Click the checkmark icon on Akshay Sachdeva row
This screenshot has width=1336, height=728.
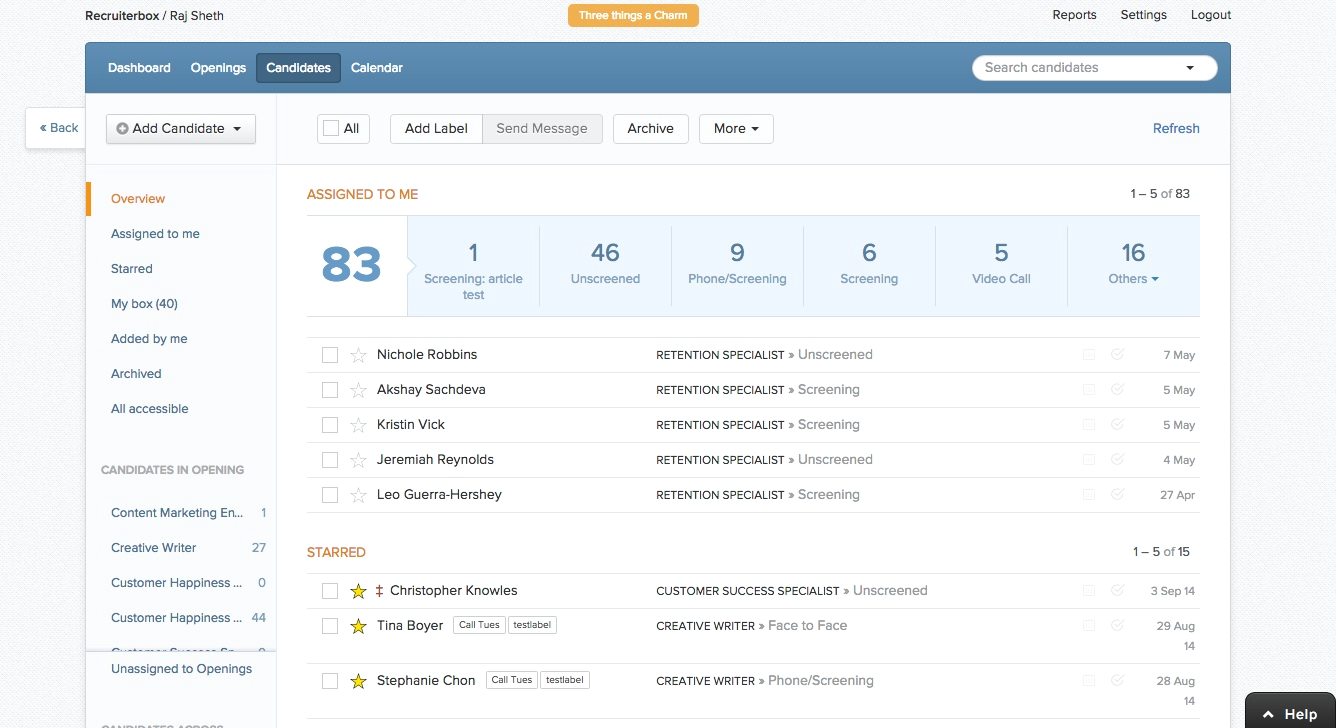[1117, 389]
